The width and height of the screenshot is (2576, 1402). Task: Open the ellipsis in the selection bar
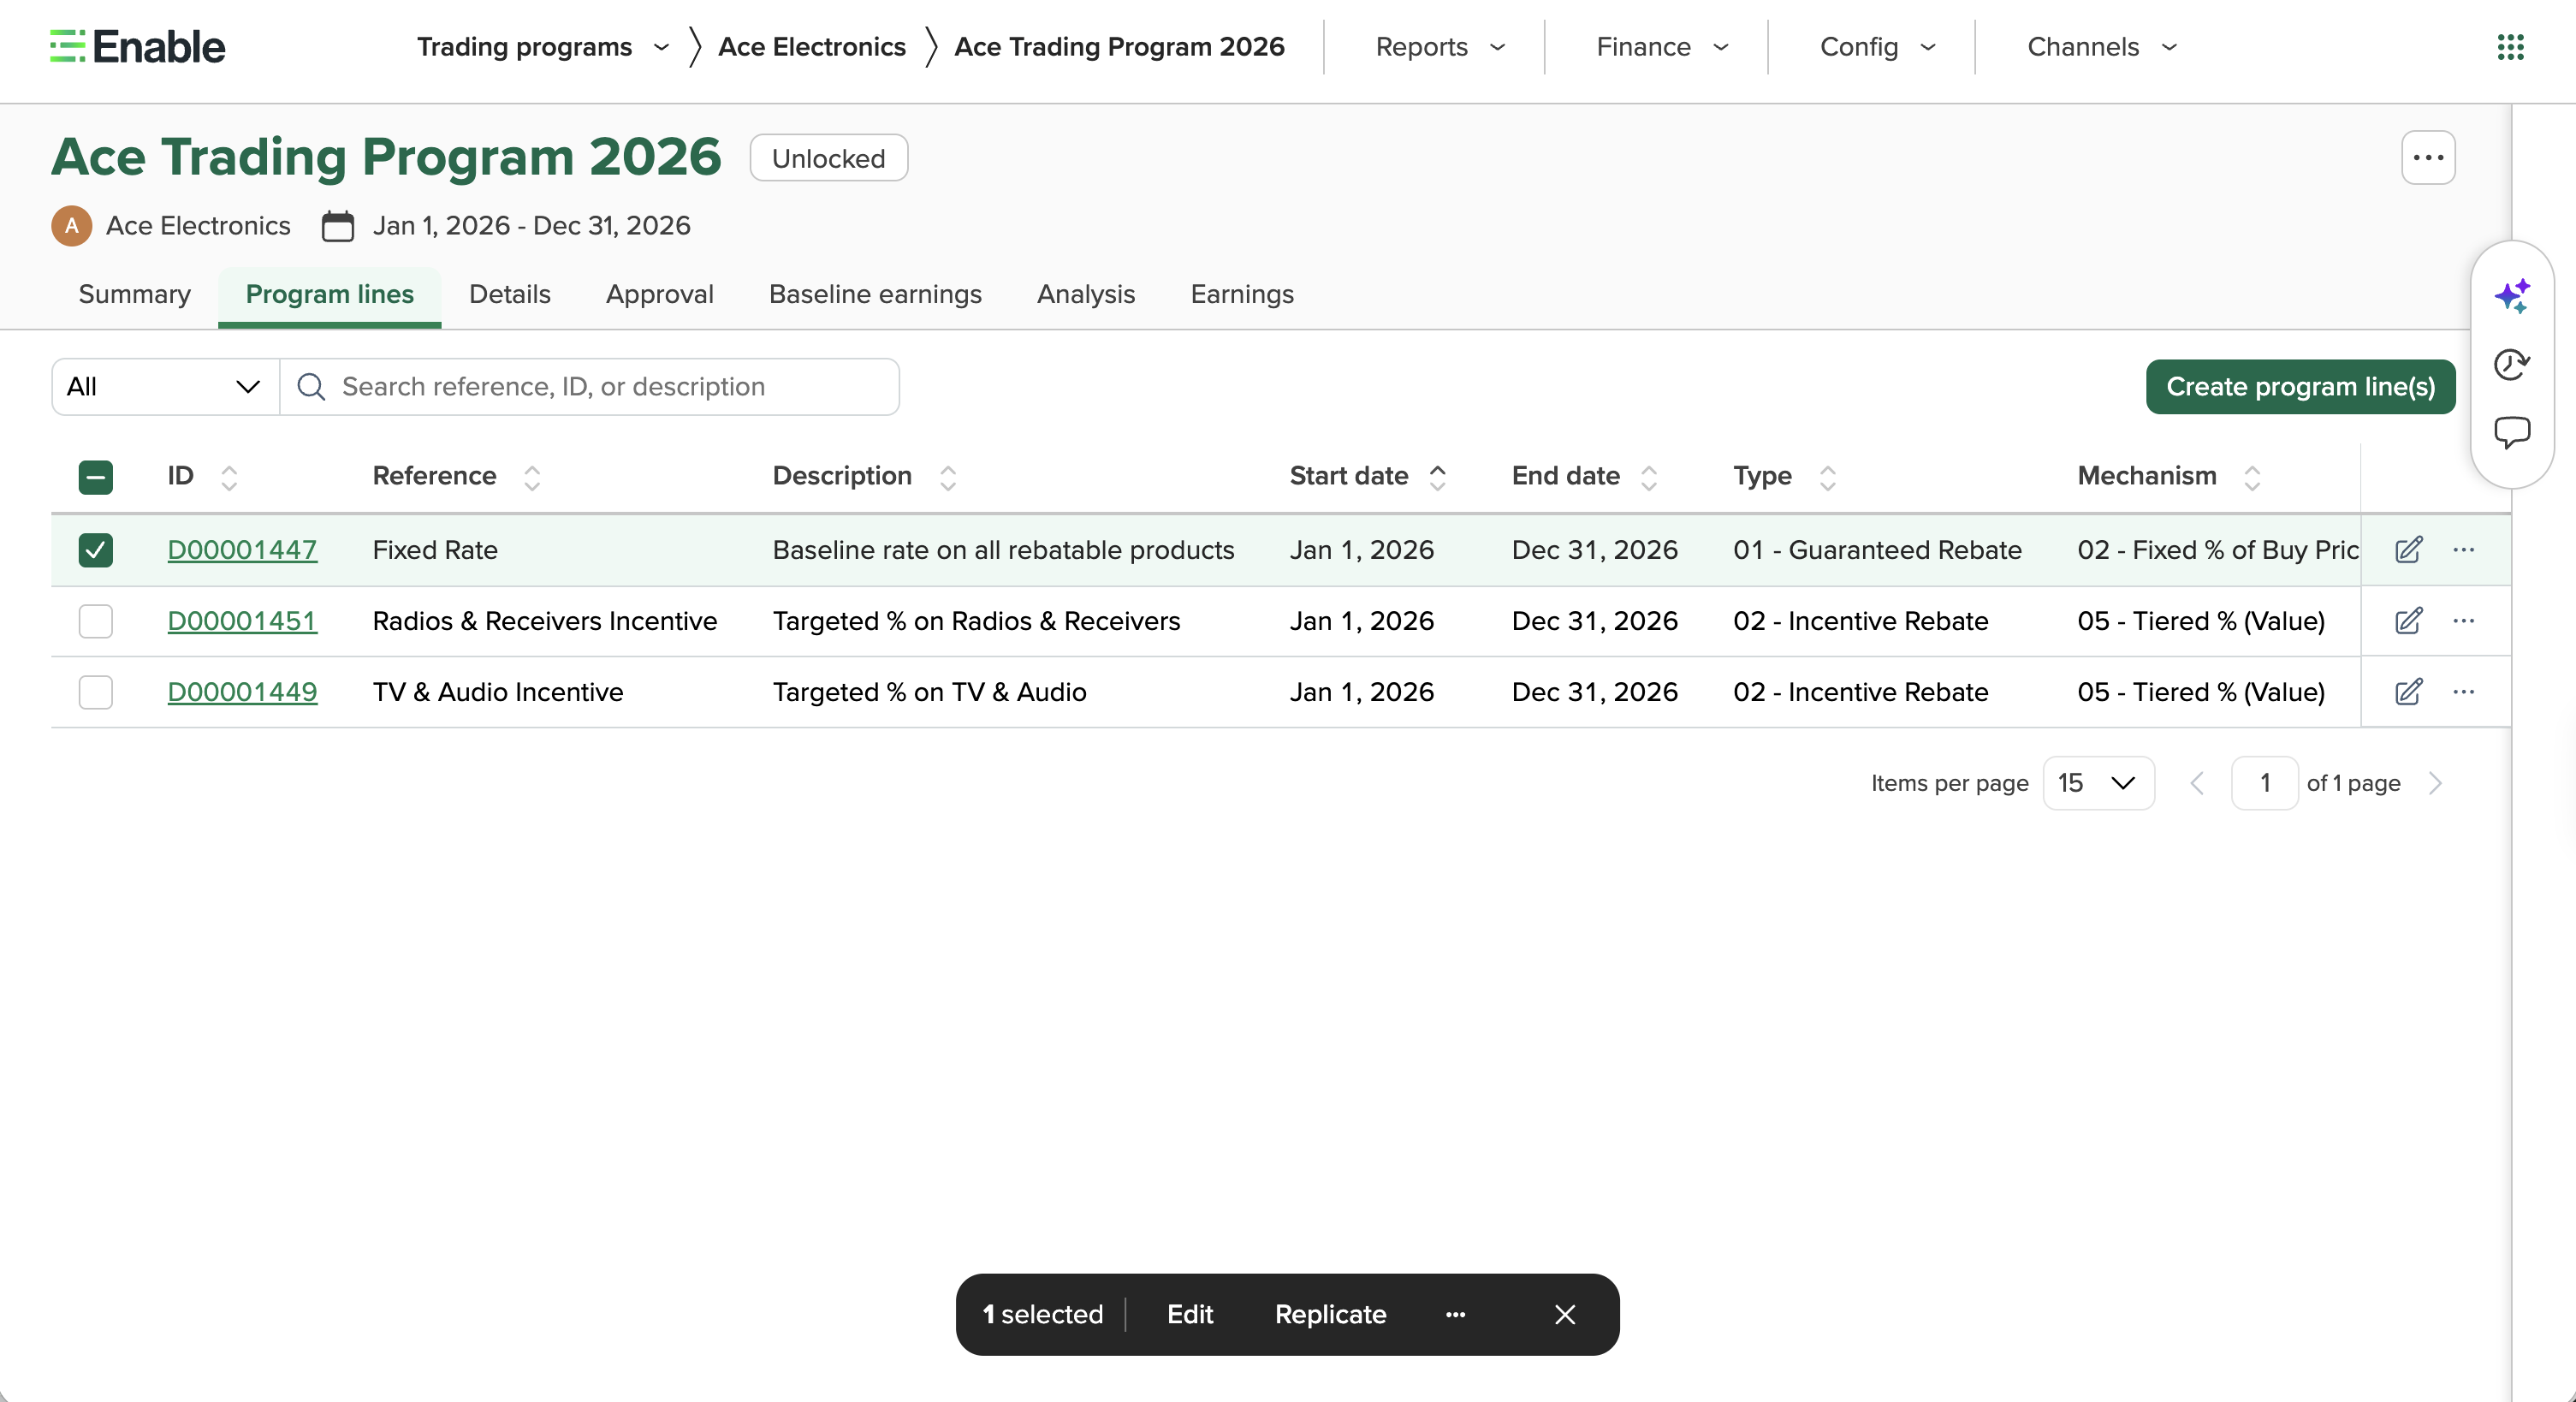1455,1314
